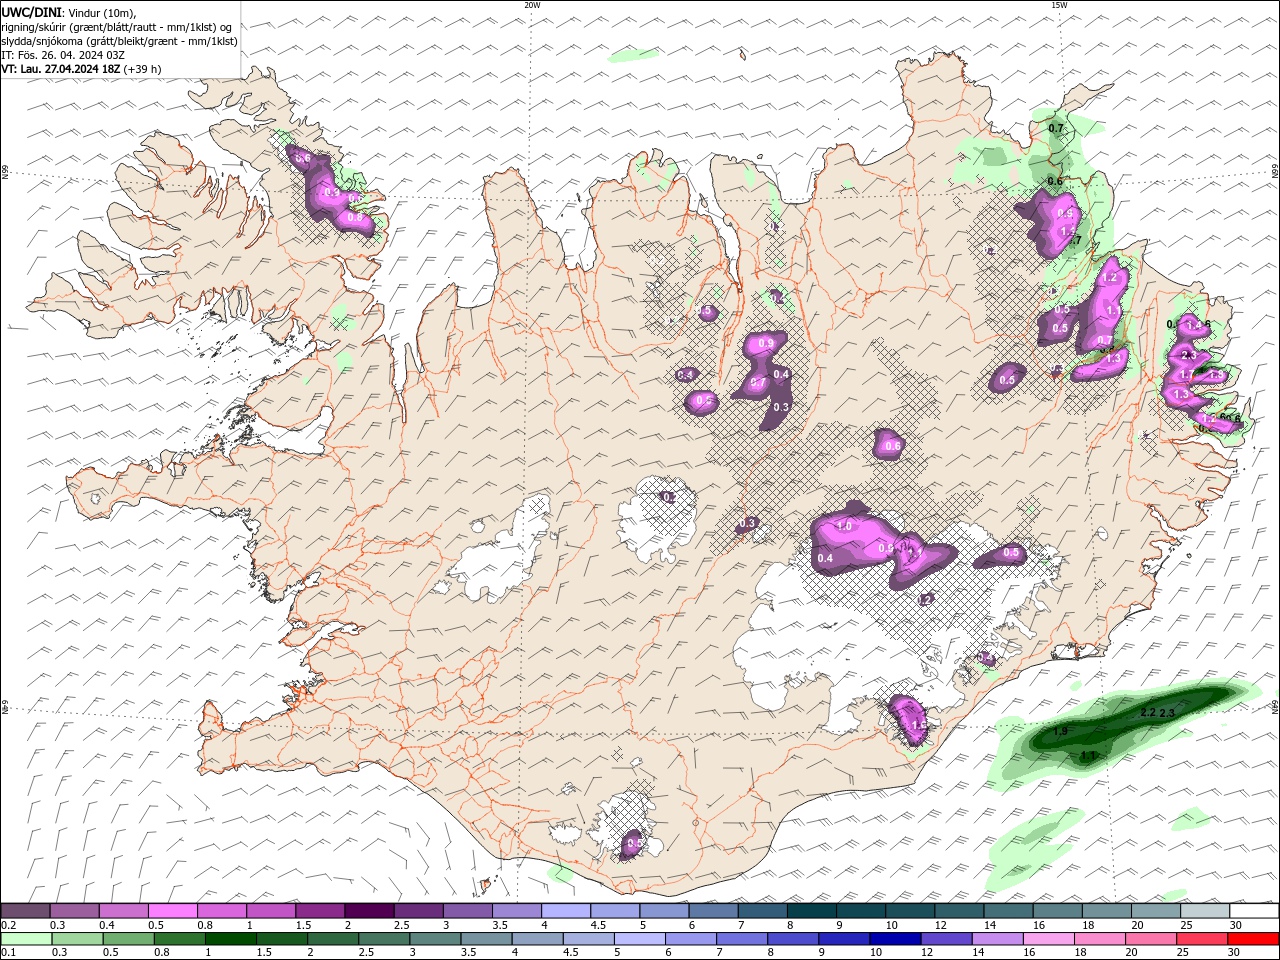Pick rain-scale swatch between 0.1 and 0.3
Viewport: 1280px width, 960px height.
[26, 939]
